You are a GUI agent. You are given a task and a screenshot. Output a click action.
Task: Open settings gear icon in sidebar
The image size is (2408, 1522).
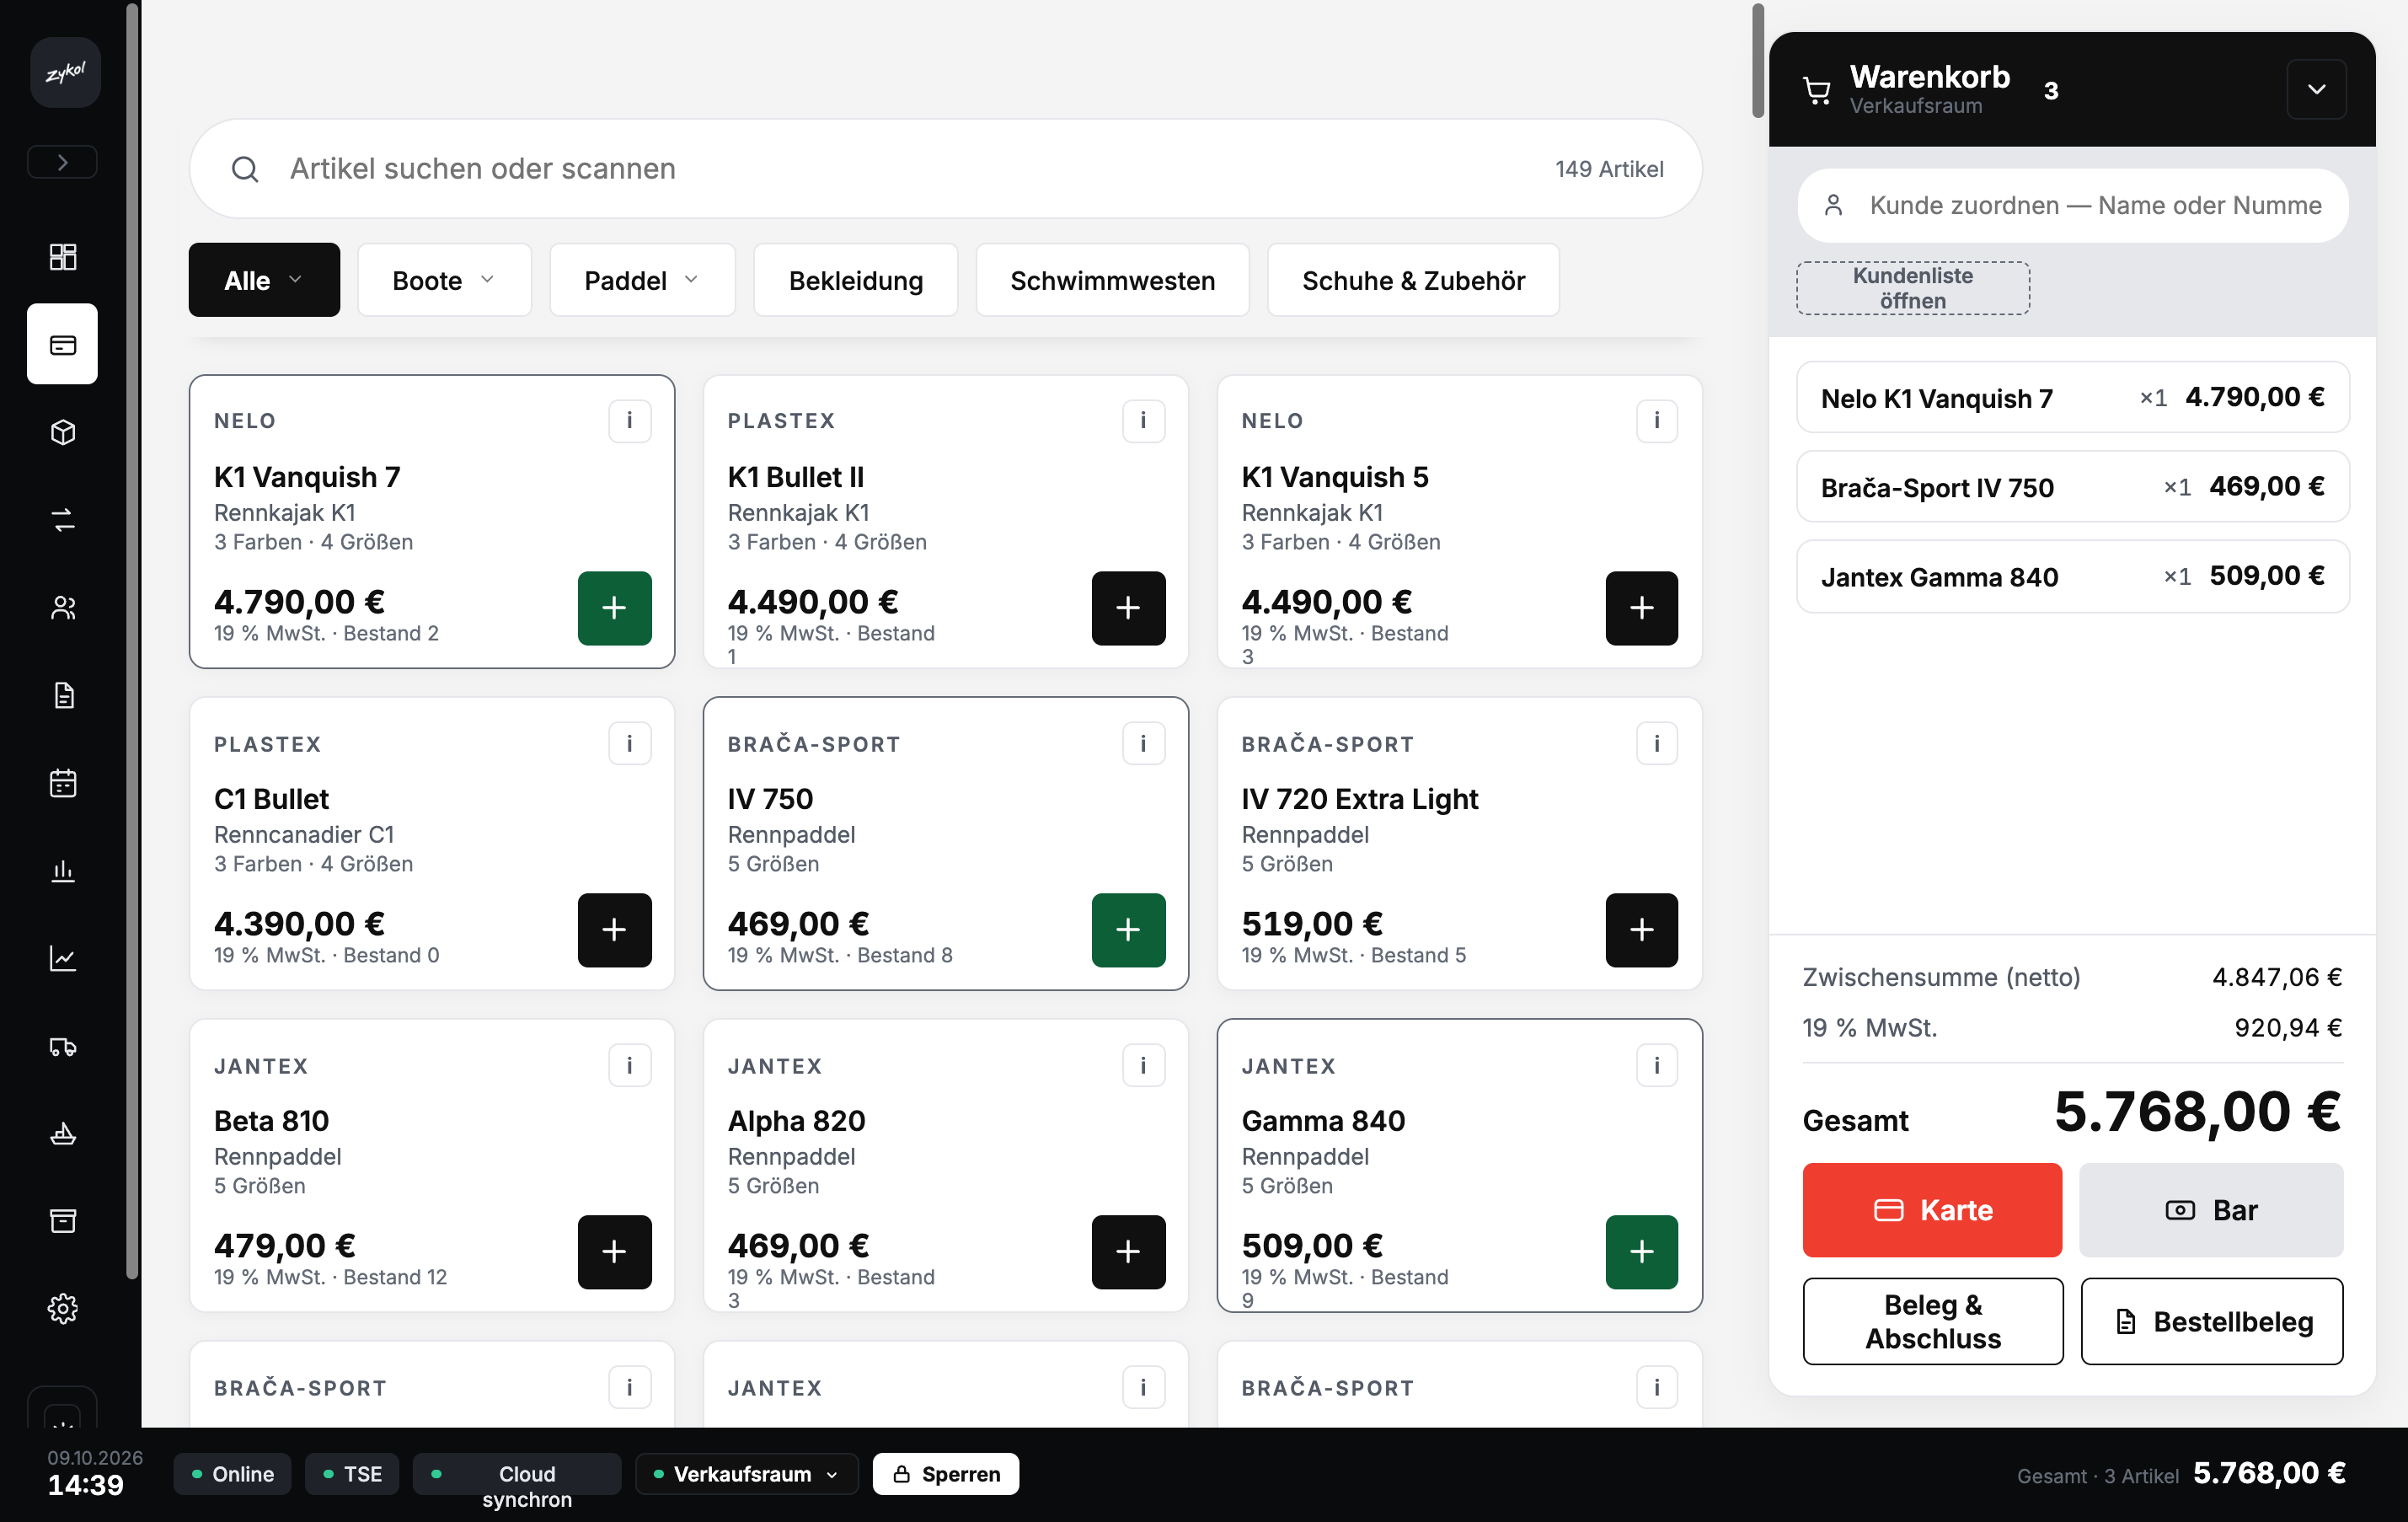click(63, 1309)
